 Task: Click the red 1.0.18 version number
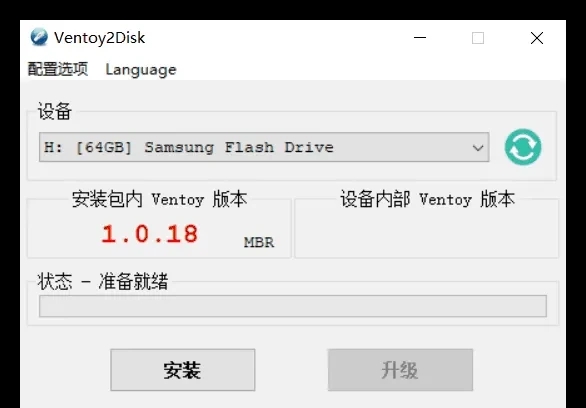149,234
